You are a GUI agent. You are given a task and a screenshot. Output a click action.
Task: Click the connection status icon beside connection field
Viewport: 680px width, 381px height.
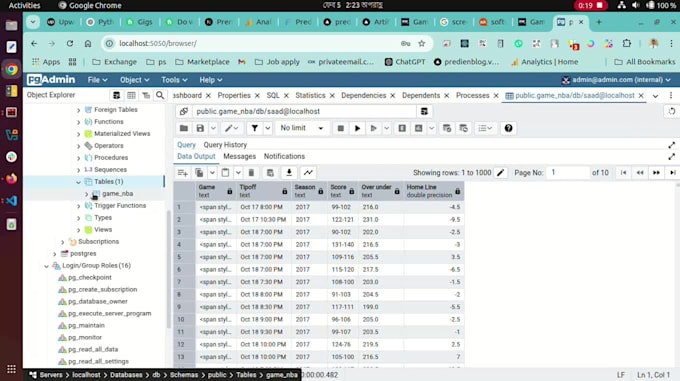click(183, 112)
